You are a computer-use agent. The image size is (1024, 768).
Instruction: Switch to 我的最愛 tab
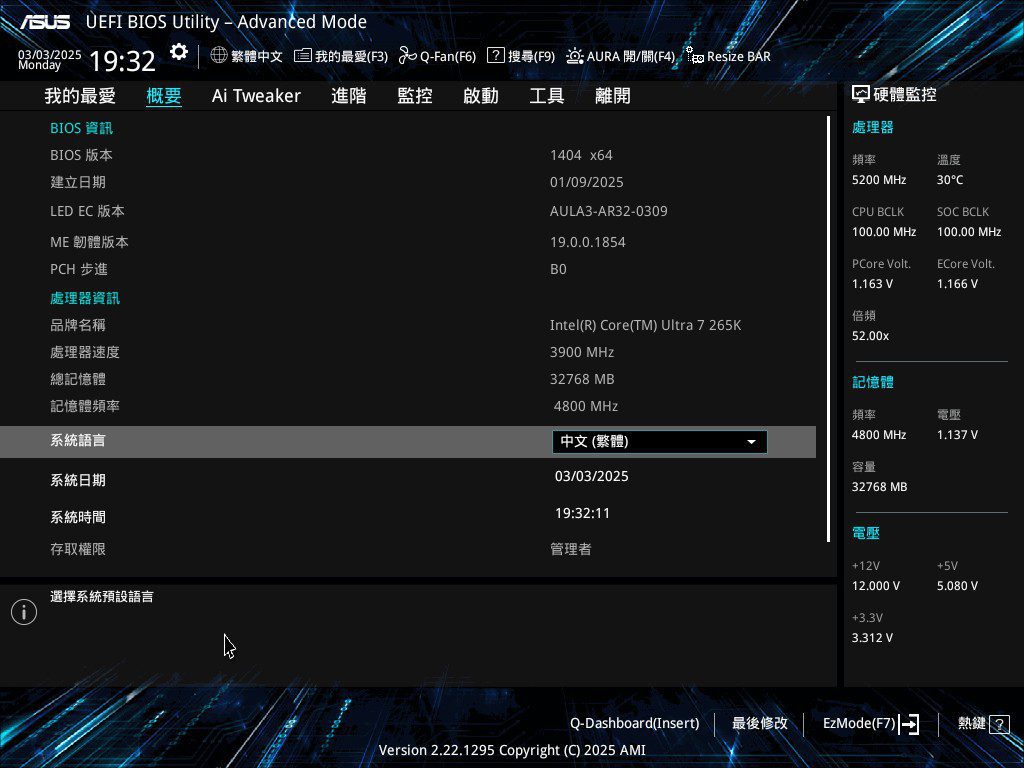click(x=80, y=96)
